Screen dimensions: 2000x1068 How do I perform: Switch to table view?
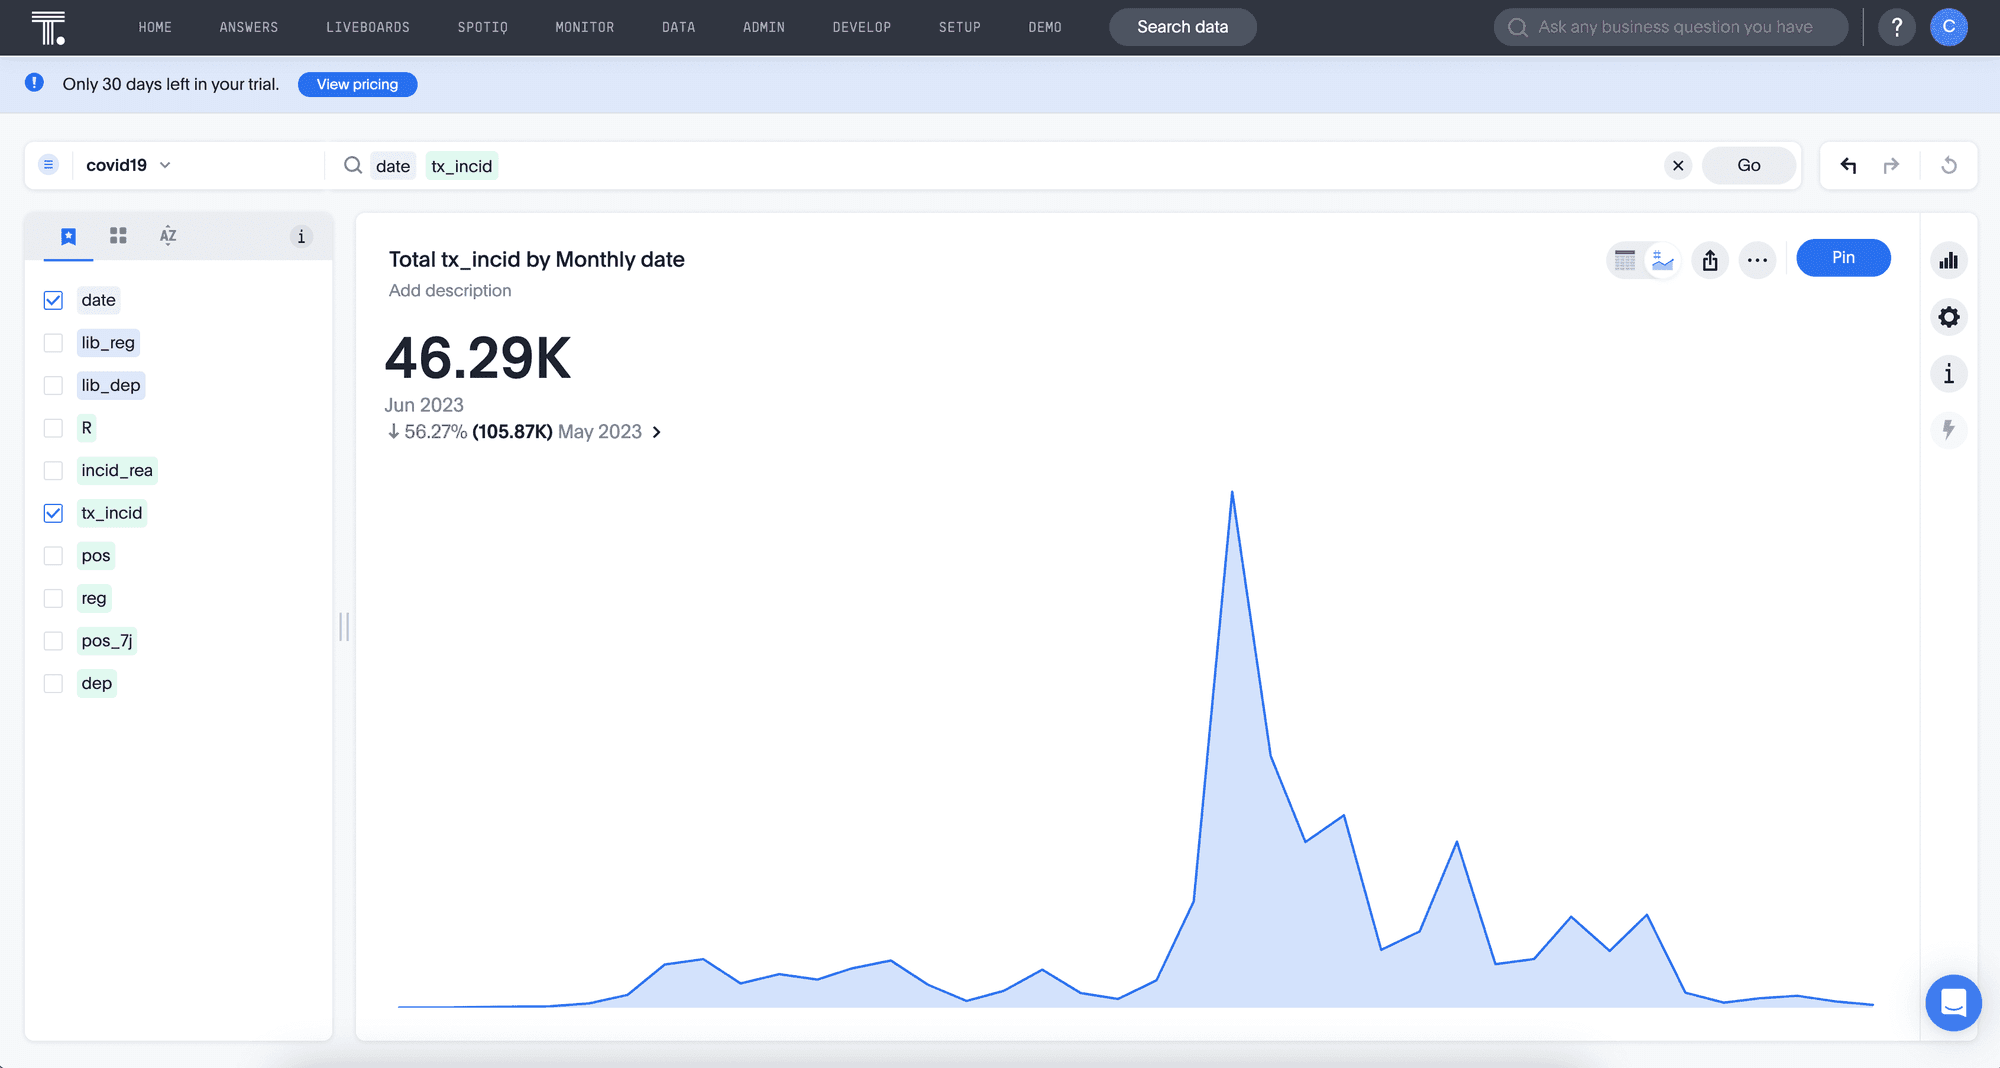point(1625,260)
